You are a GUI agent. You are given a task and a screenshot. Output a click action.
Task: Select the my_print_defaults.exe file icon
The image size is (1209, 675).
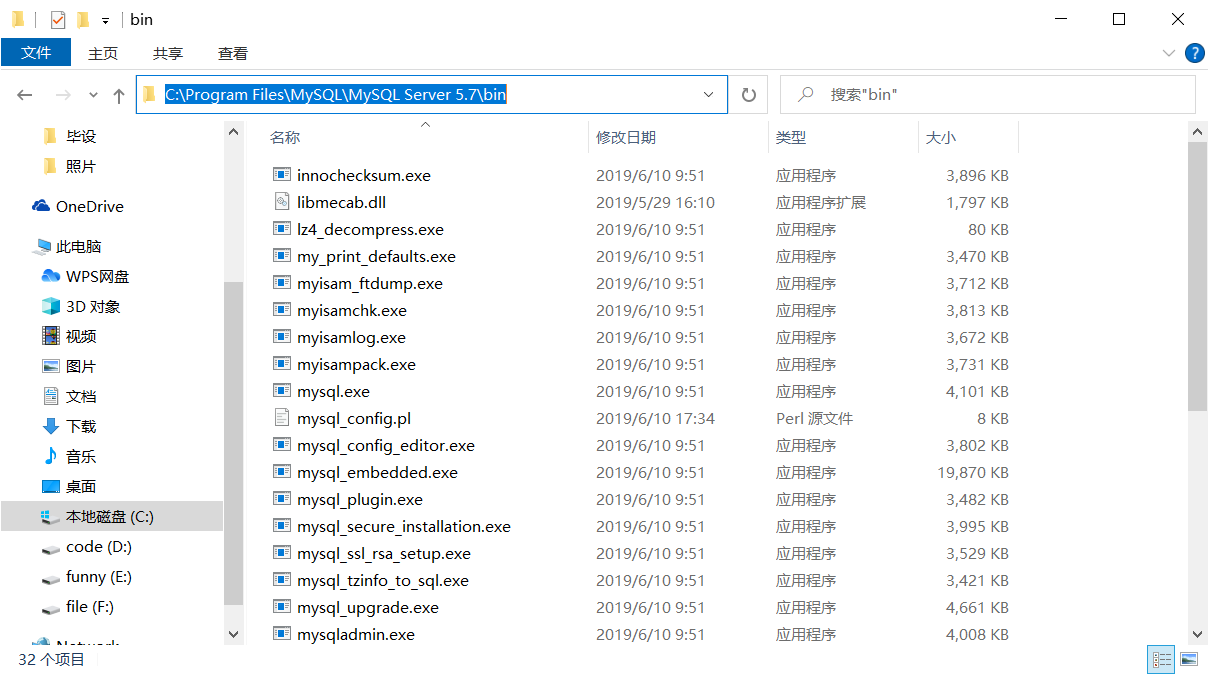tap(281, 255)
